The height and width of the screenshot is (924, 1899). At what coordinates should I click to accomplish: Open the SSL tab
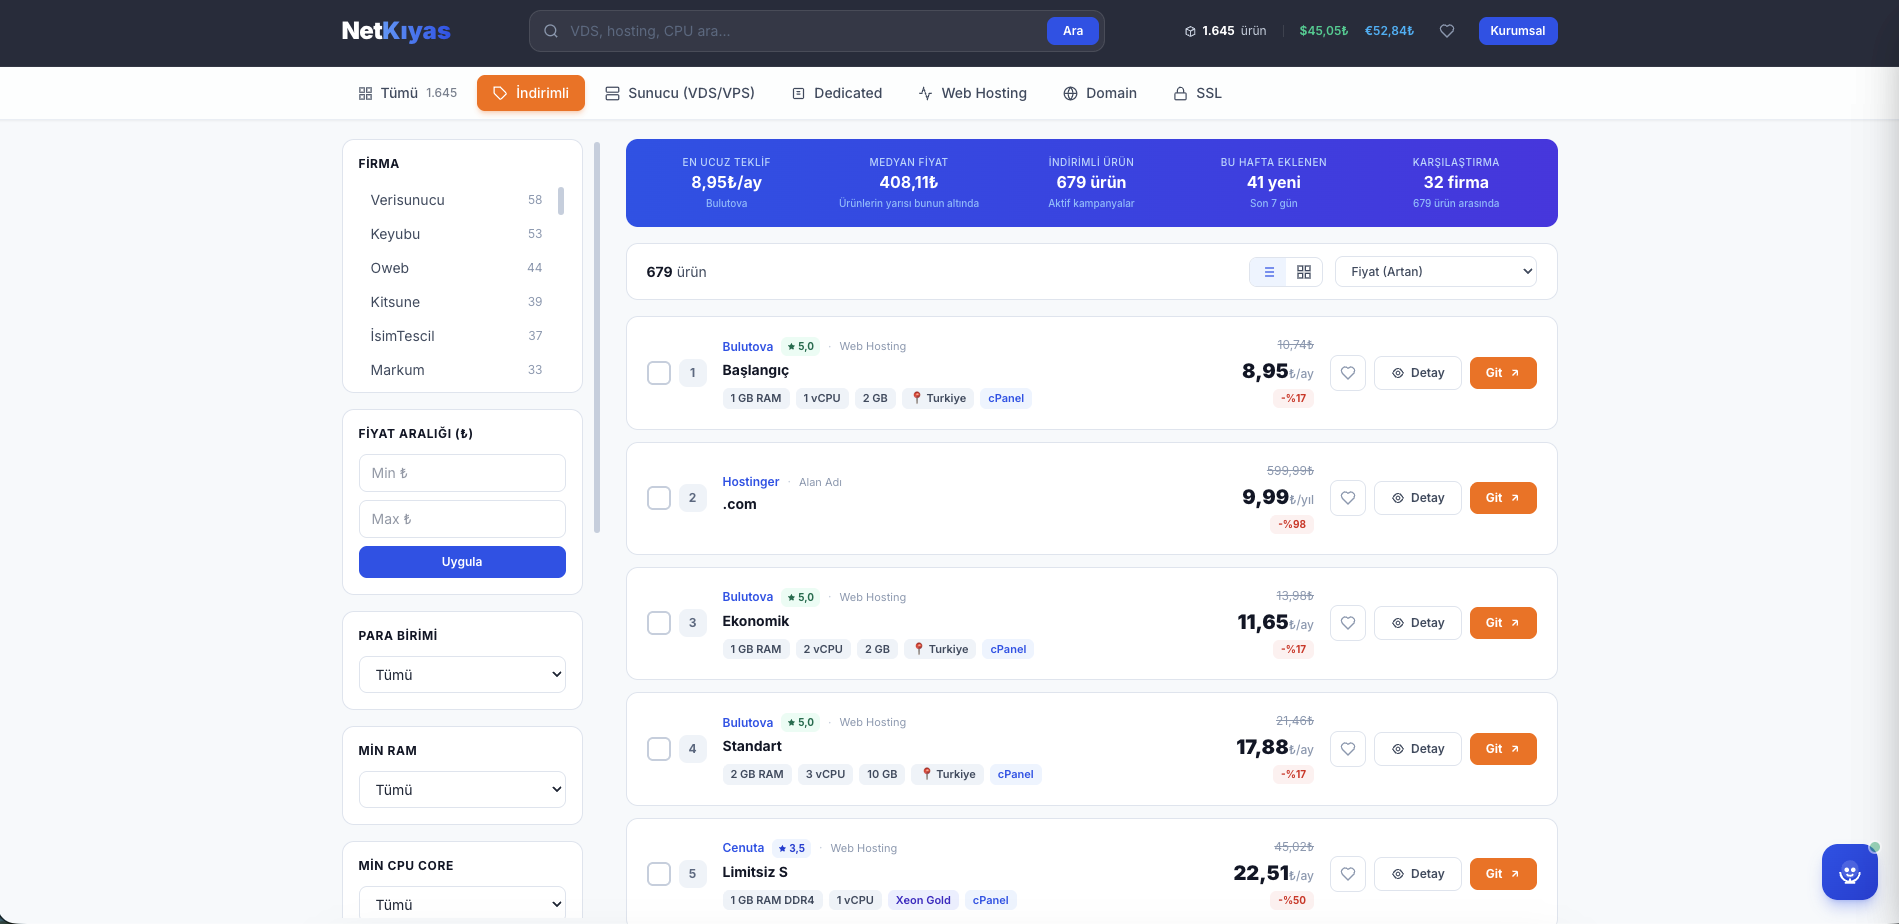coord(1198,93)
